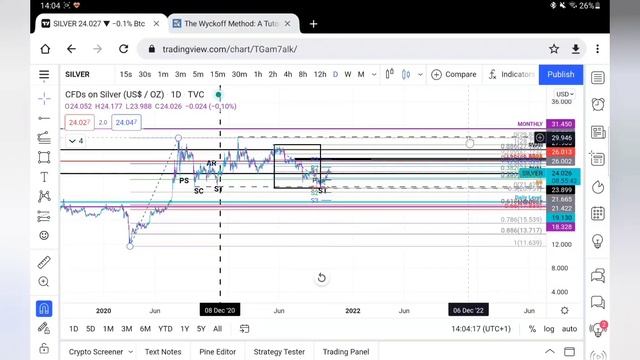Open the calendar grid icon
The image size is (640, 360).
click(x=598, y=213)
